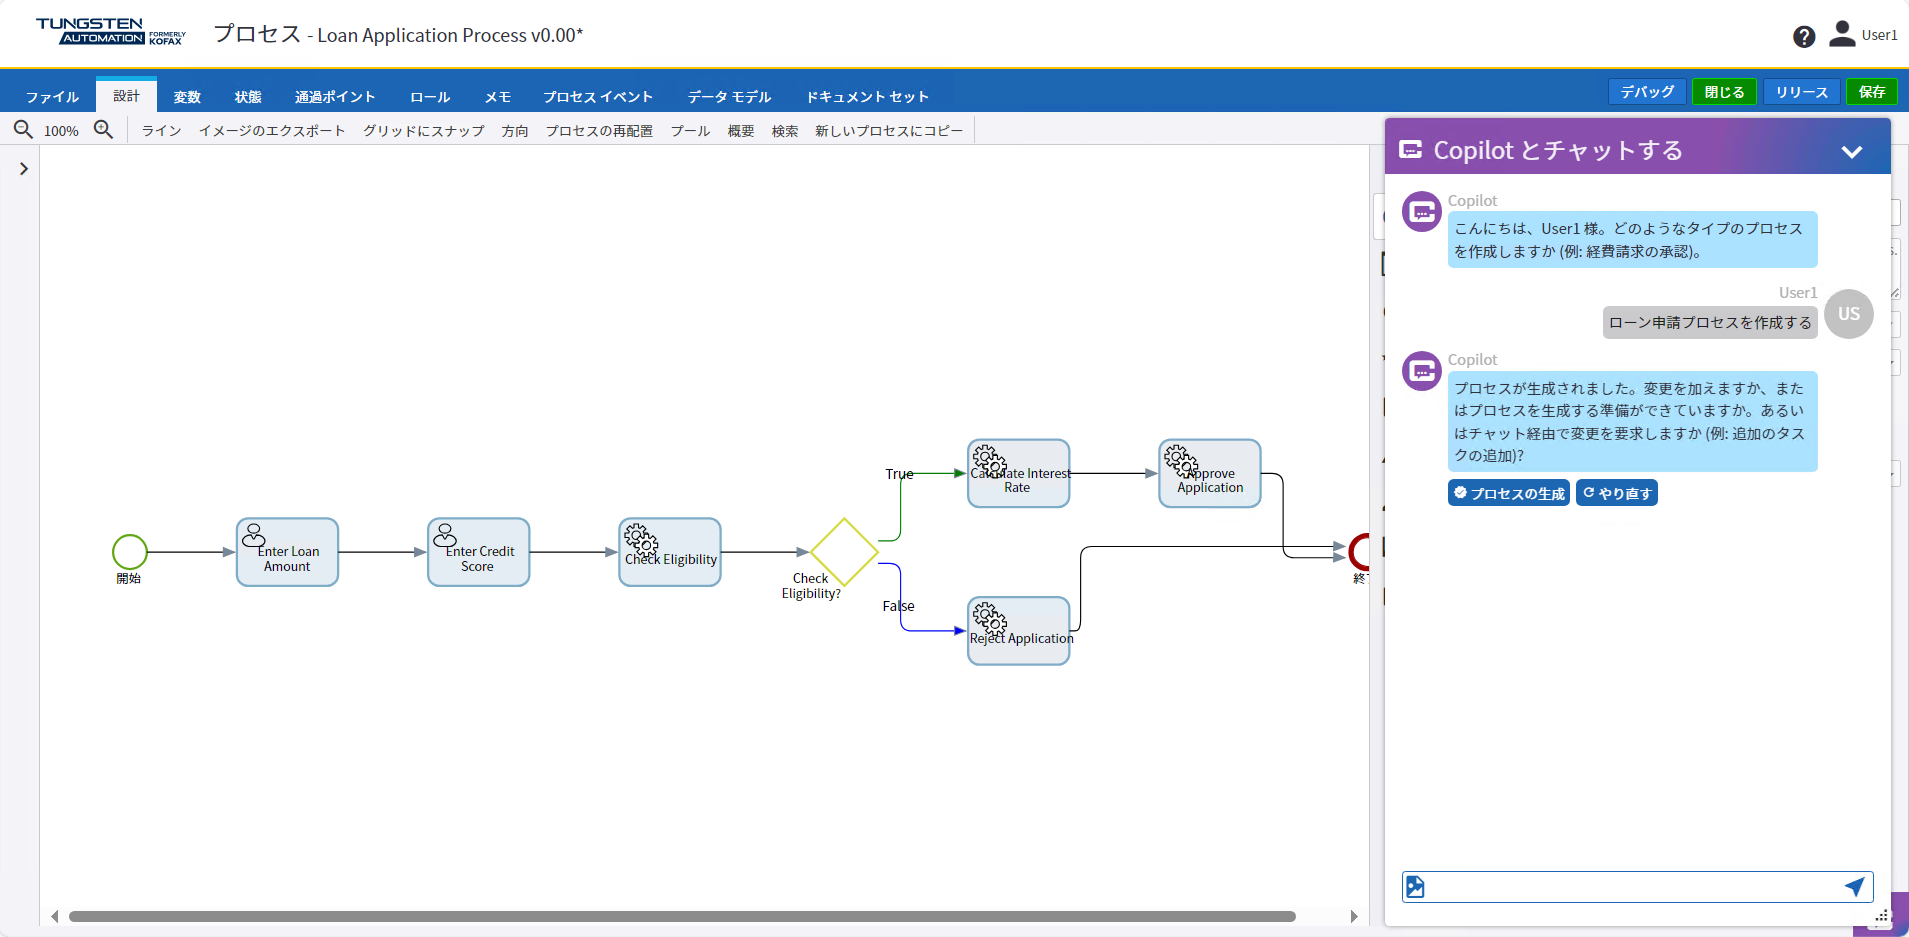Click the attachment icon in chat input
Viewport: 1909px width, 937px height.
pyautogui.click(x=1415, y=887)
